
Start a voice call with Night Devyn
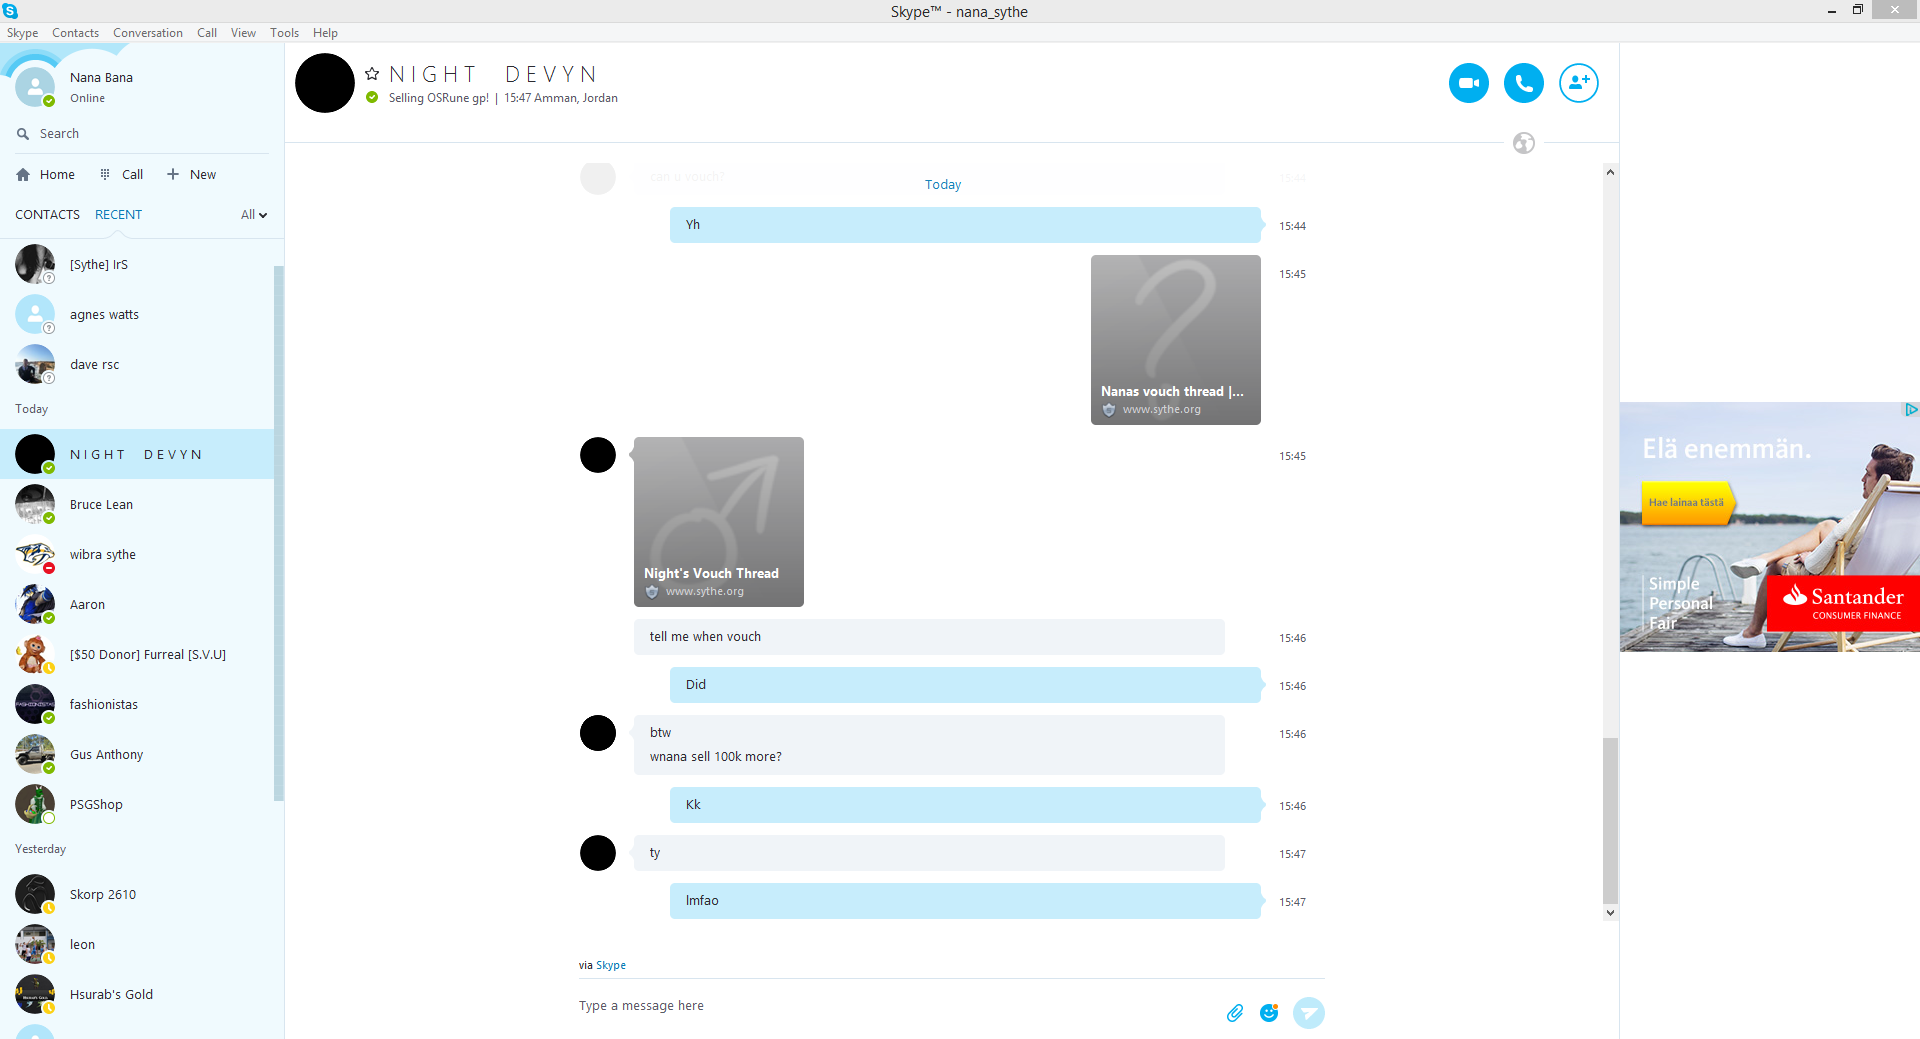[x=1523, y=83]
